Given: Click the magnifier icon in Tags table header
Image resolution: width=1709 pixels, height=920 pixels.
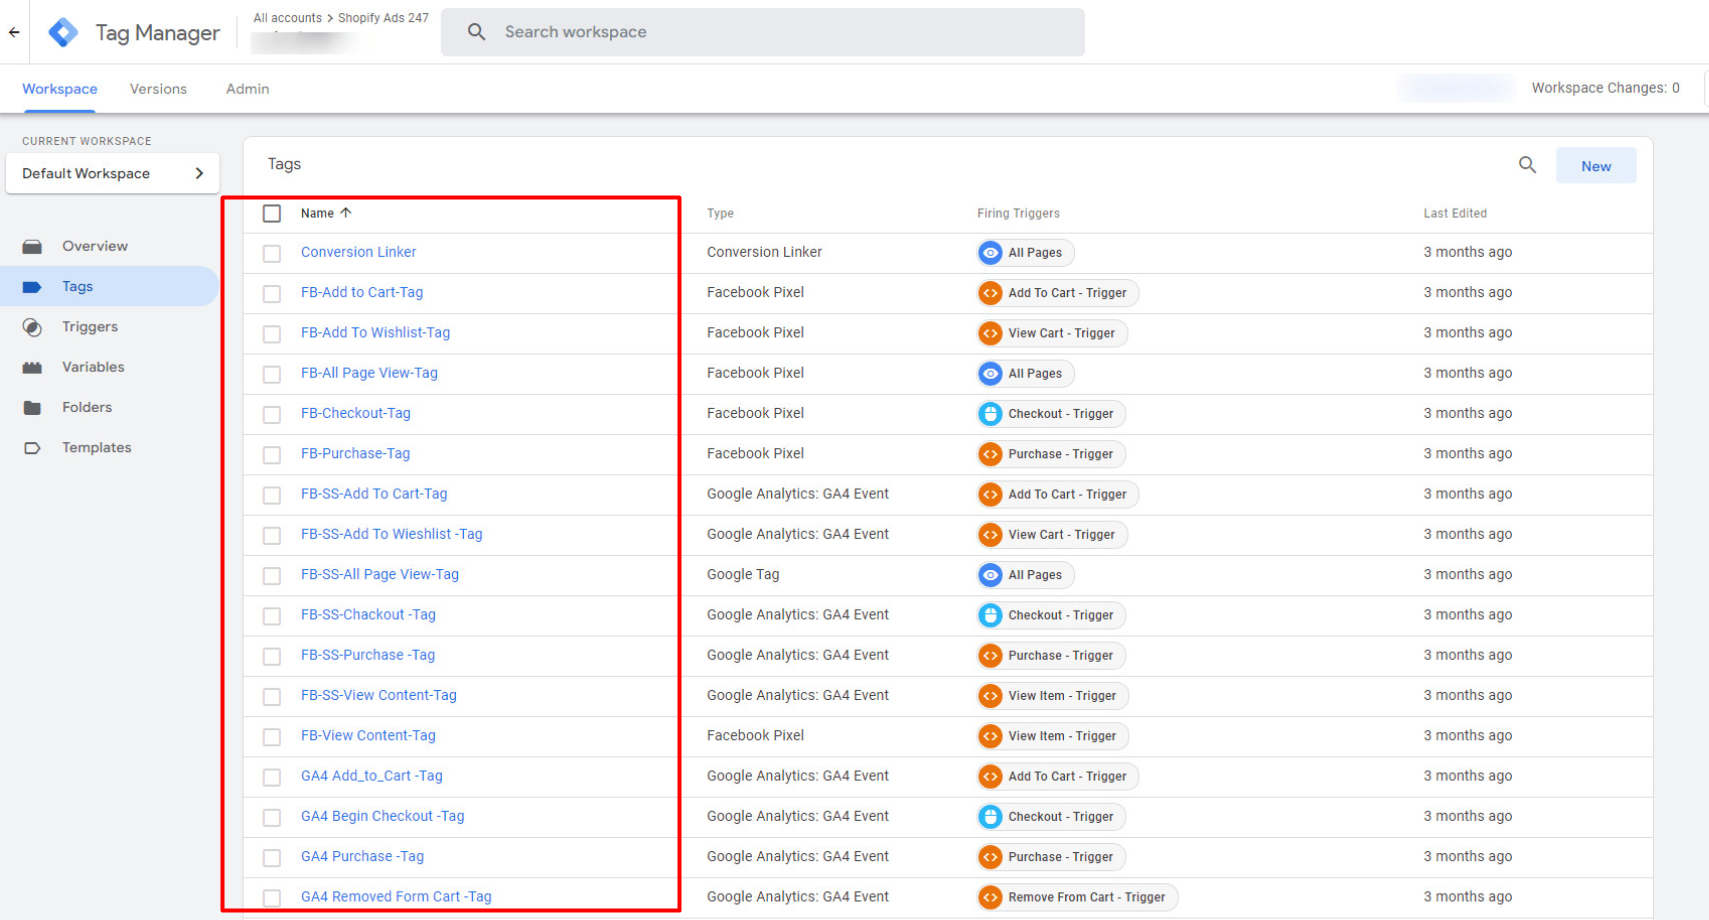Looking at the screenshot, I should (x=1527, y=165).
